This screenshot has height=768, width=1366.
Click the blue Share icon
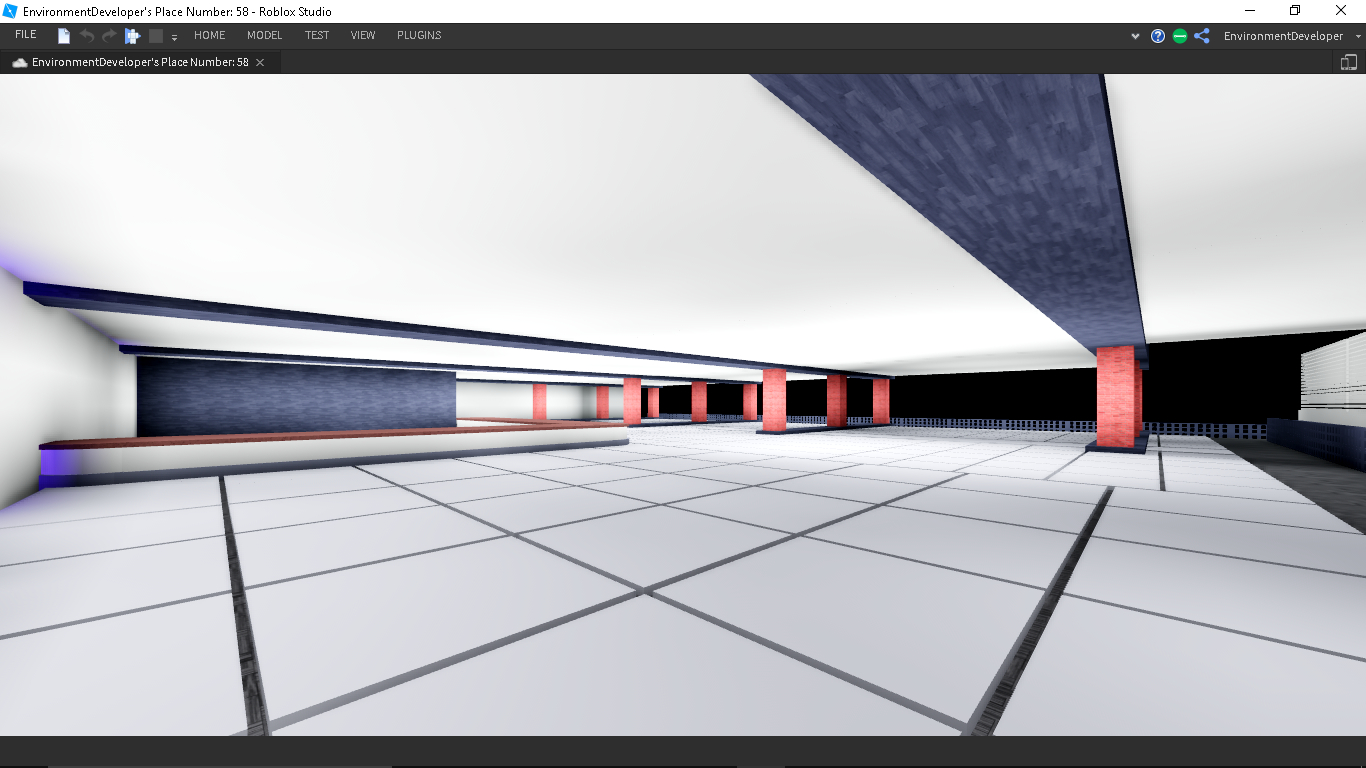coord(1202,36)
